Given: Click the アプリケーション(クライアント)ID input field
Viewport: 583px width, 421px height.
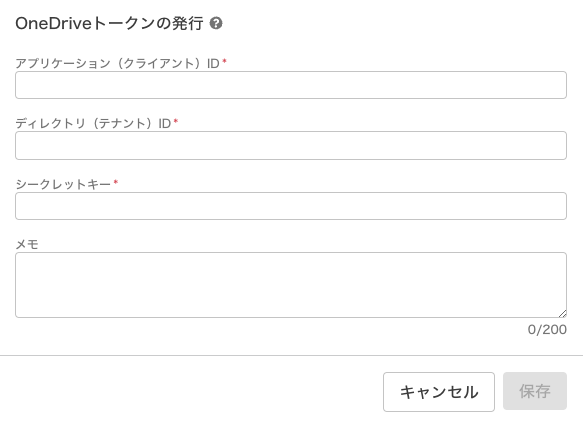Looking at the screenshot, I should 291,85.
